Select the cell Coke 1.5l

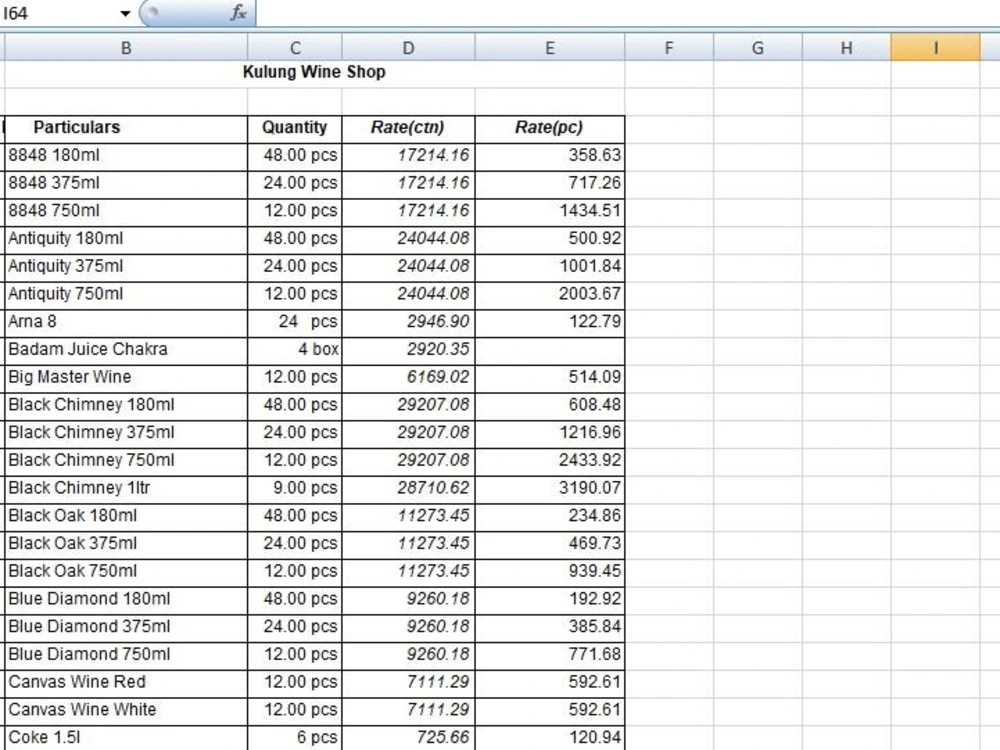[126, 738]
